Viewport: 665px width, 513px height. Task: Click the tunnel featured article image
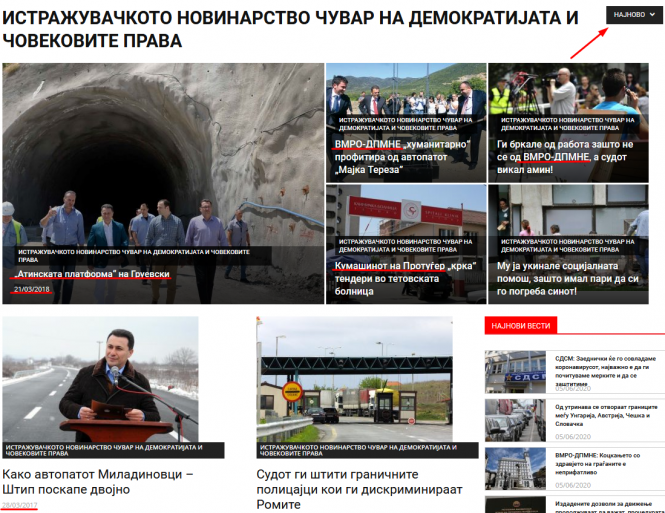tap(162, 150)
